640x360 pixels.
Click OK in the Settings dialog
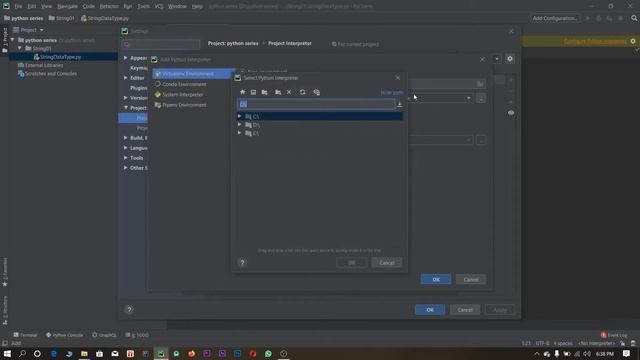(430, 310)
